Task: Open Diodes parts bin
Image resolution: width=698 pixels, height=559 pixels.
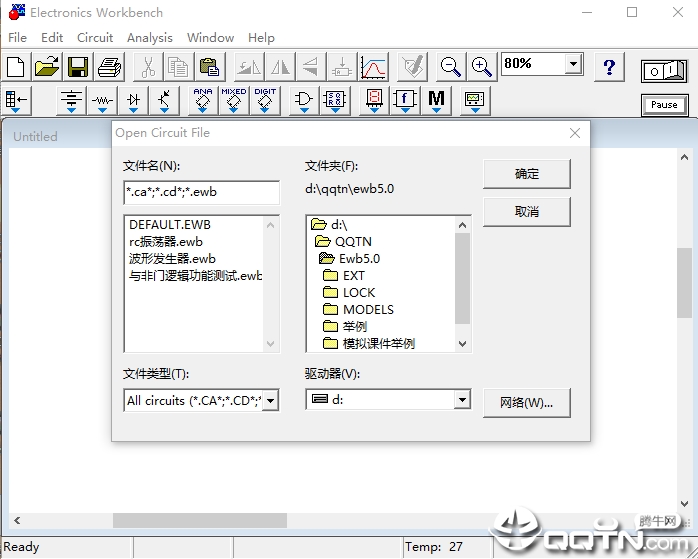Action: (x=134, y=101)
